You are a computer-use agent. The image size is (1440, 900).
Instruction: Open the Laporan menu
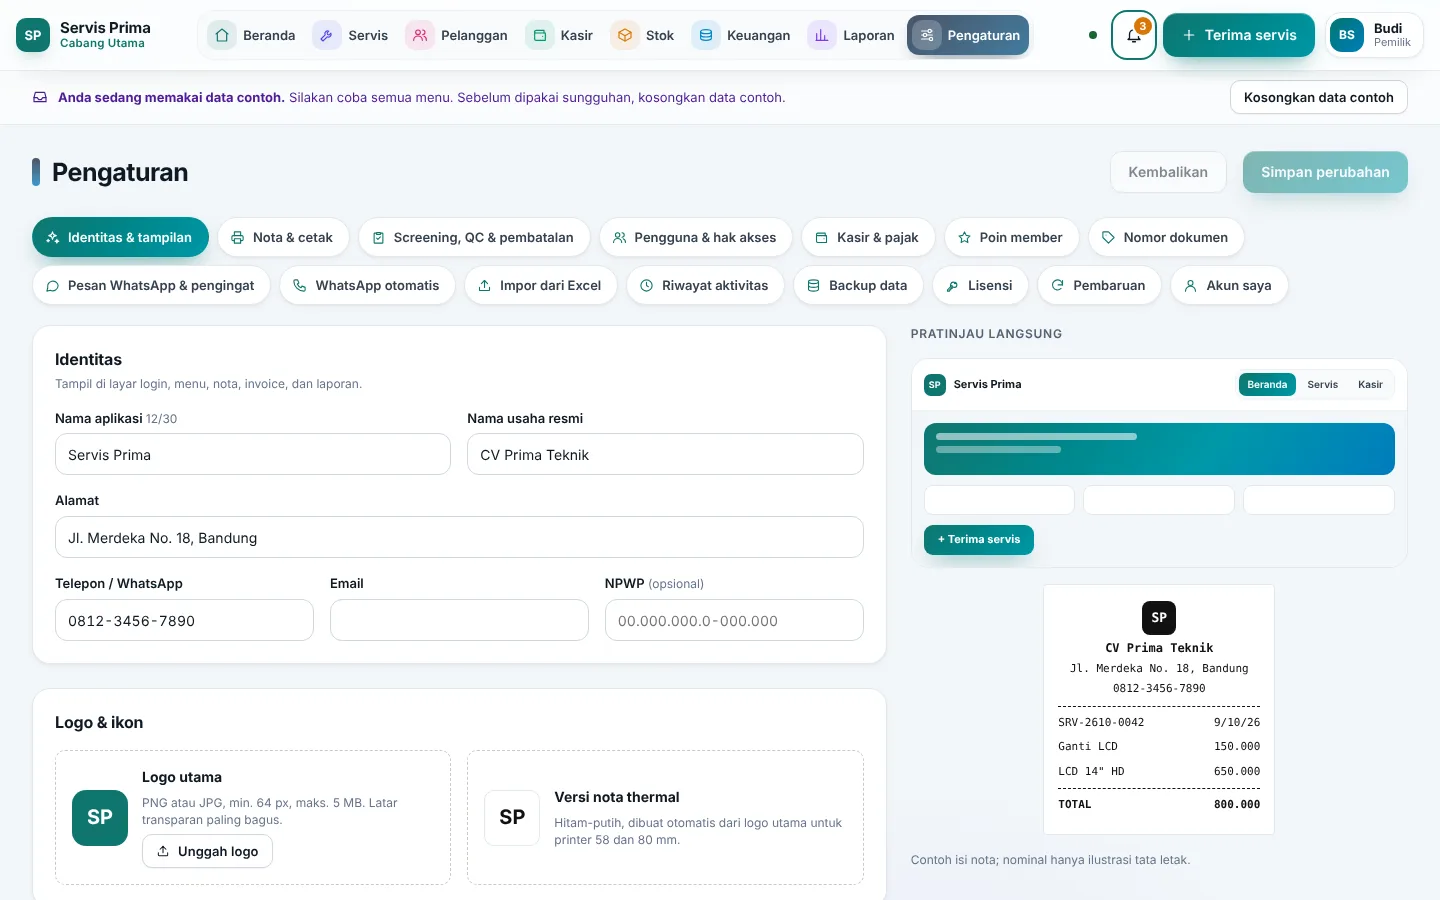click(852, 35)
